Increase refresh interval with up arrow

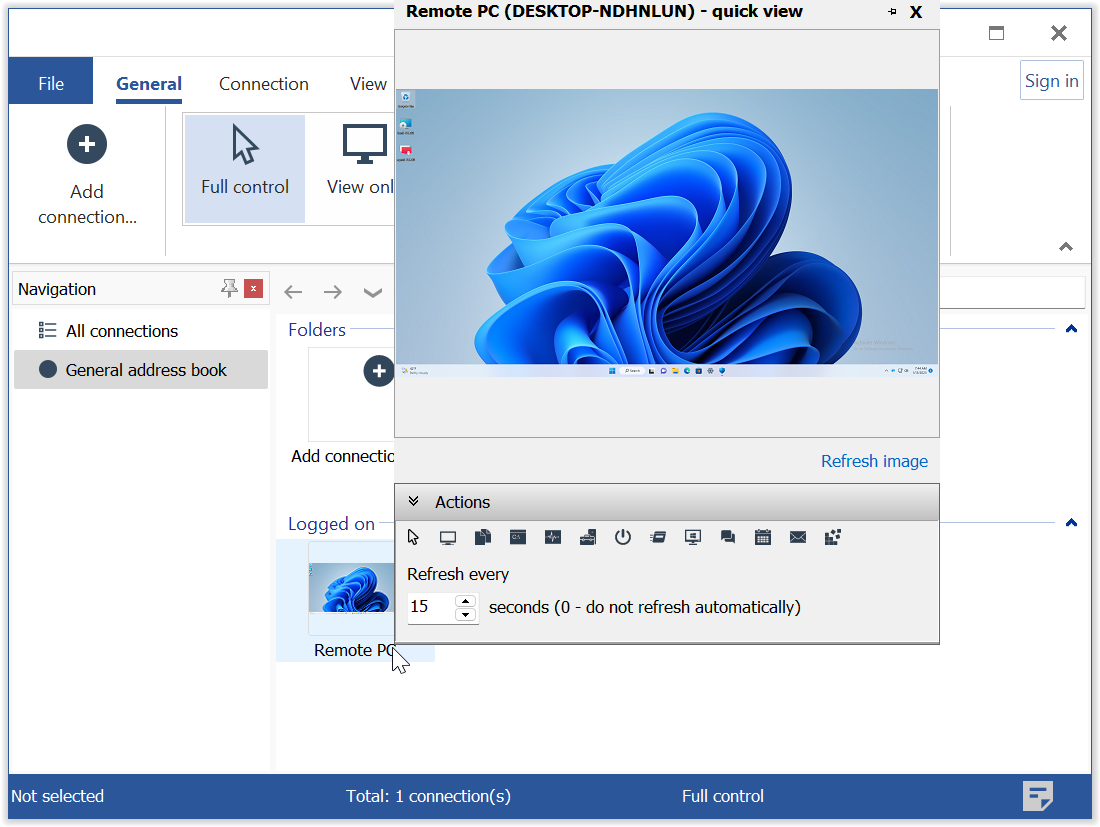(x=466, y=601)
